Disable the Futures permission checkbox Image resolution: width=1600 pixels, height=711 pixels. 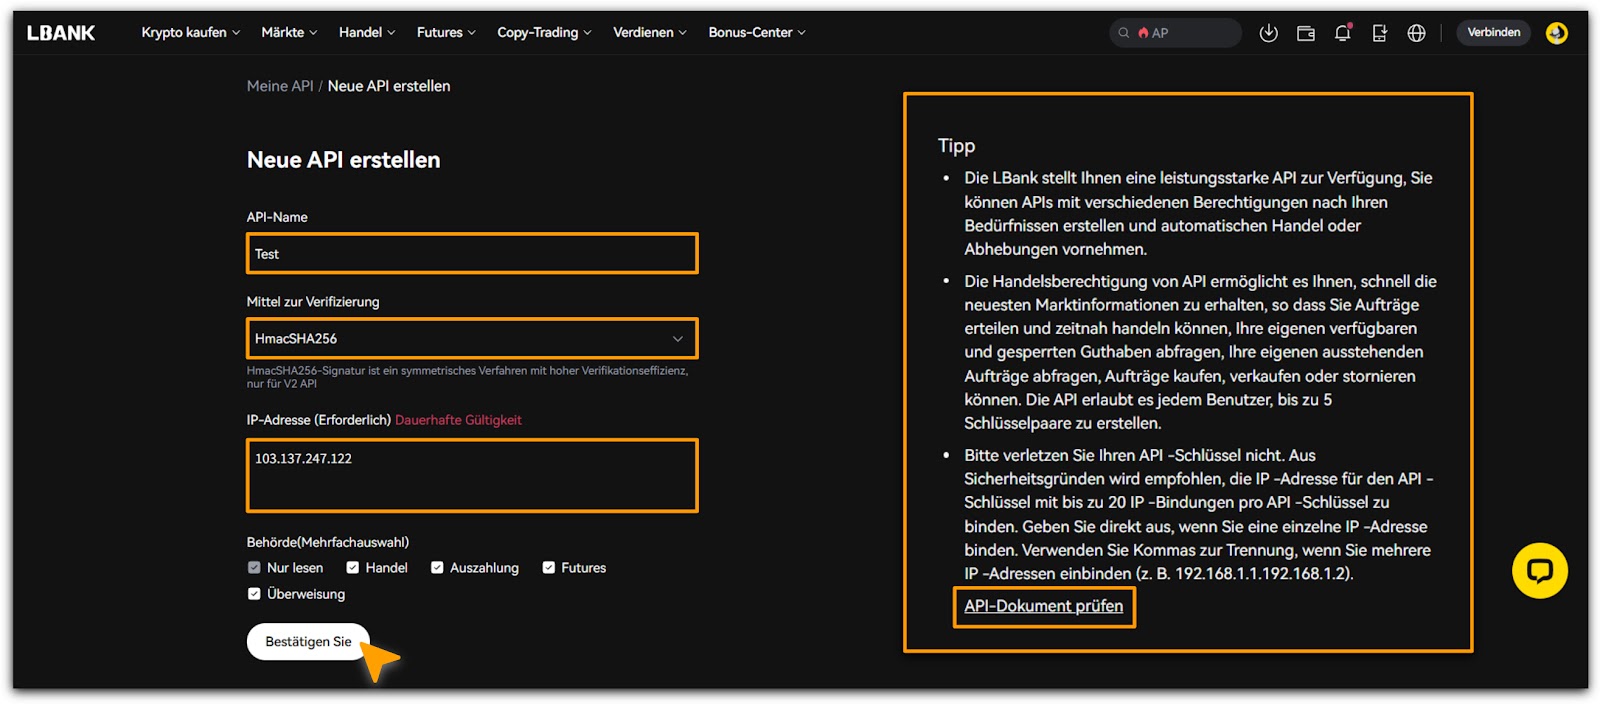tap(548, 568)
